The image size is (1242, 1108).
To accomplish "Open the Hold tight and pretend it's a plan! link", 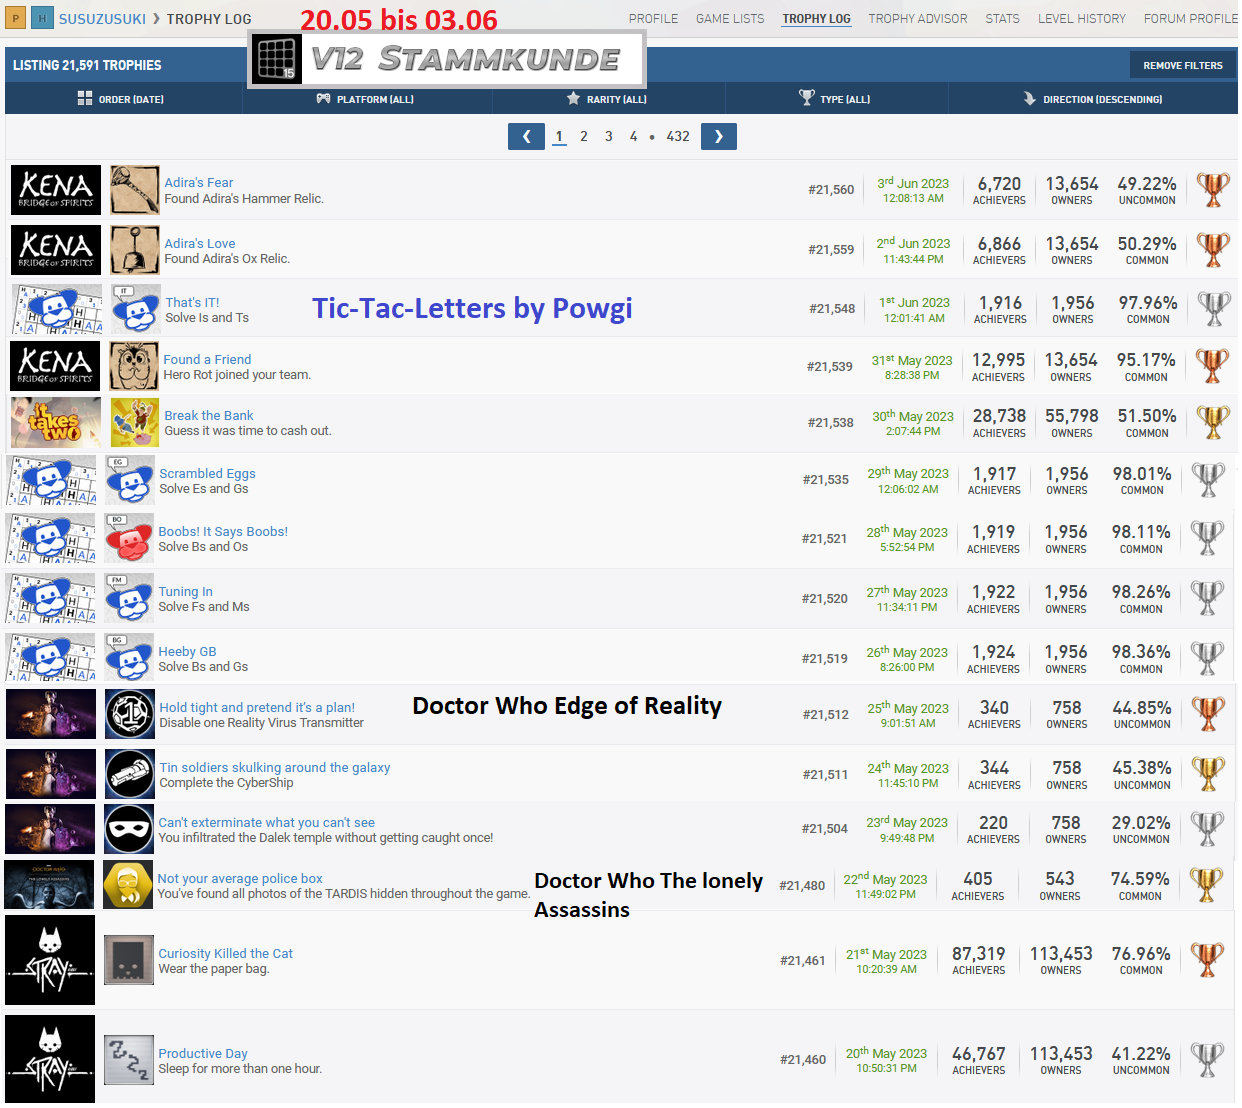I will coord(257,707).
